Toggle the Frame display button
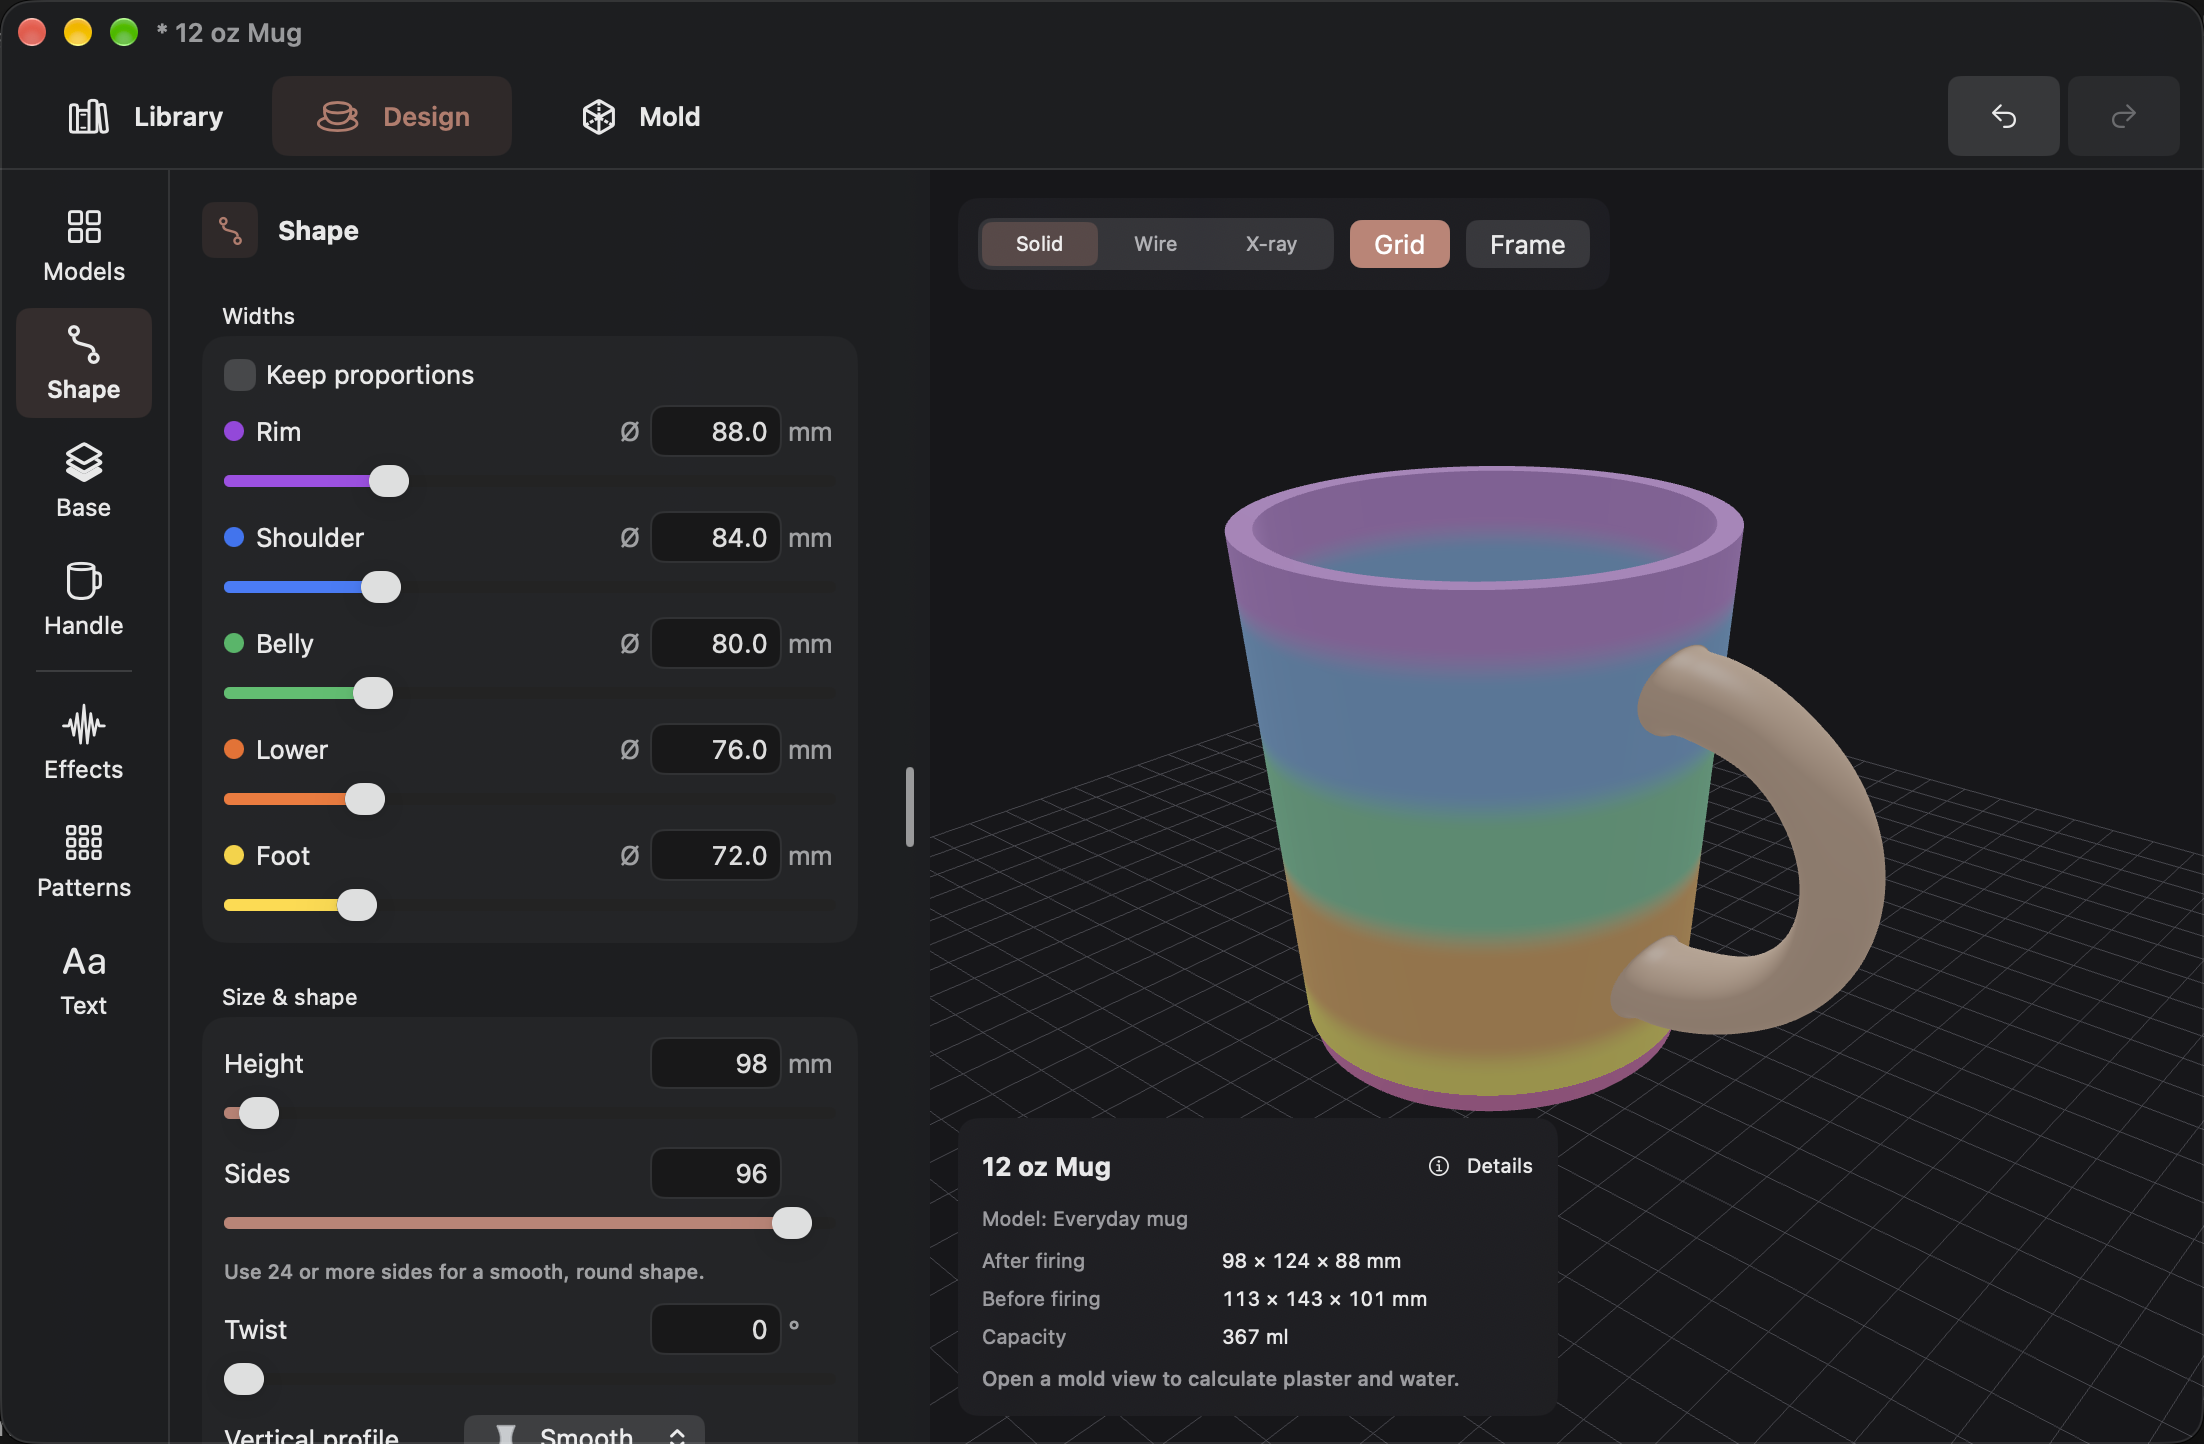 (x=1527, y=244)
